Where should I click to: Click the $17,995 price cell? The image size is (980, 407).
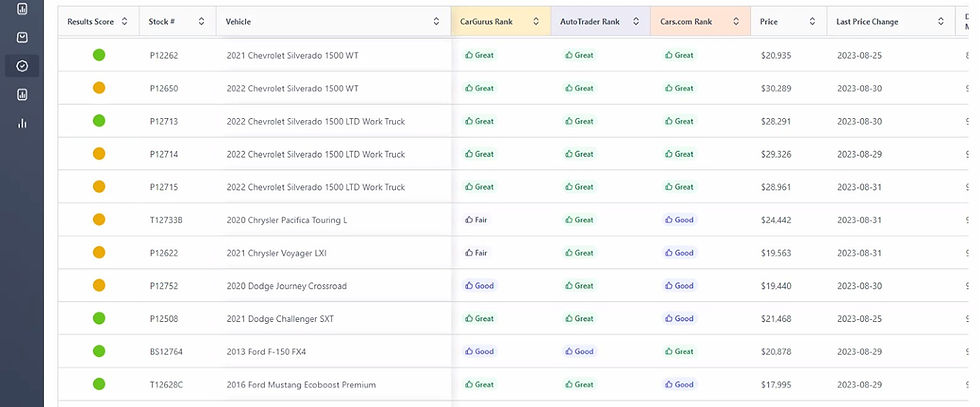pyautogui.click(x=776, y=385)
